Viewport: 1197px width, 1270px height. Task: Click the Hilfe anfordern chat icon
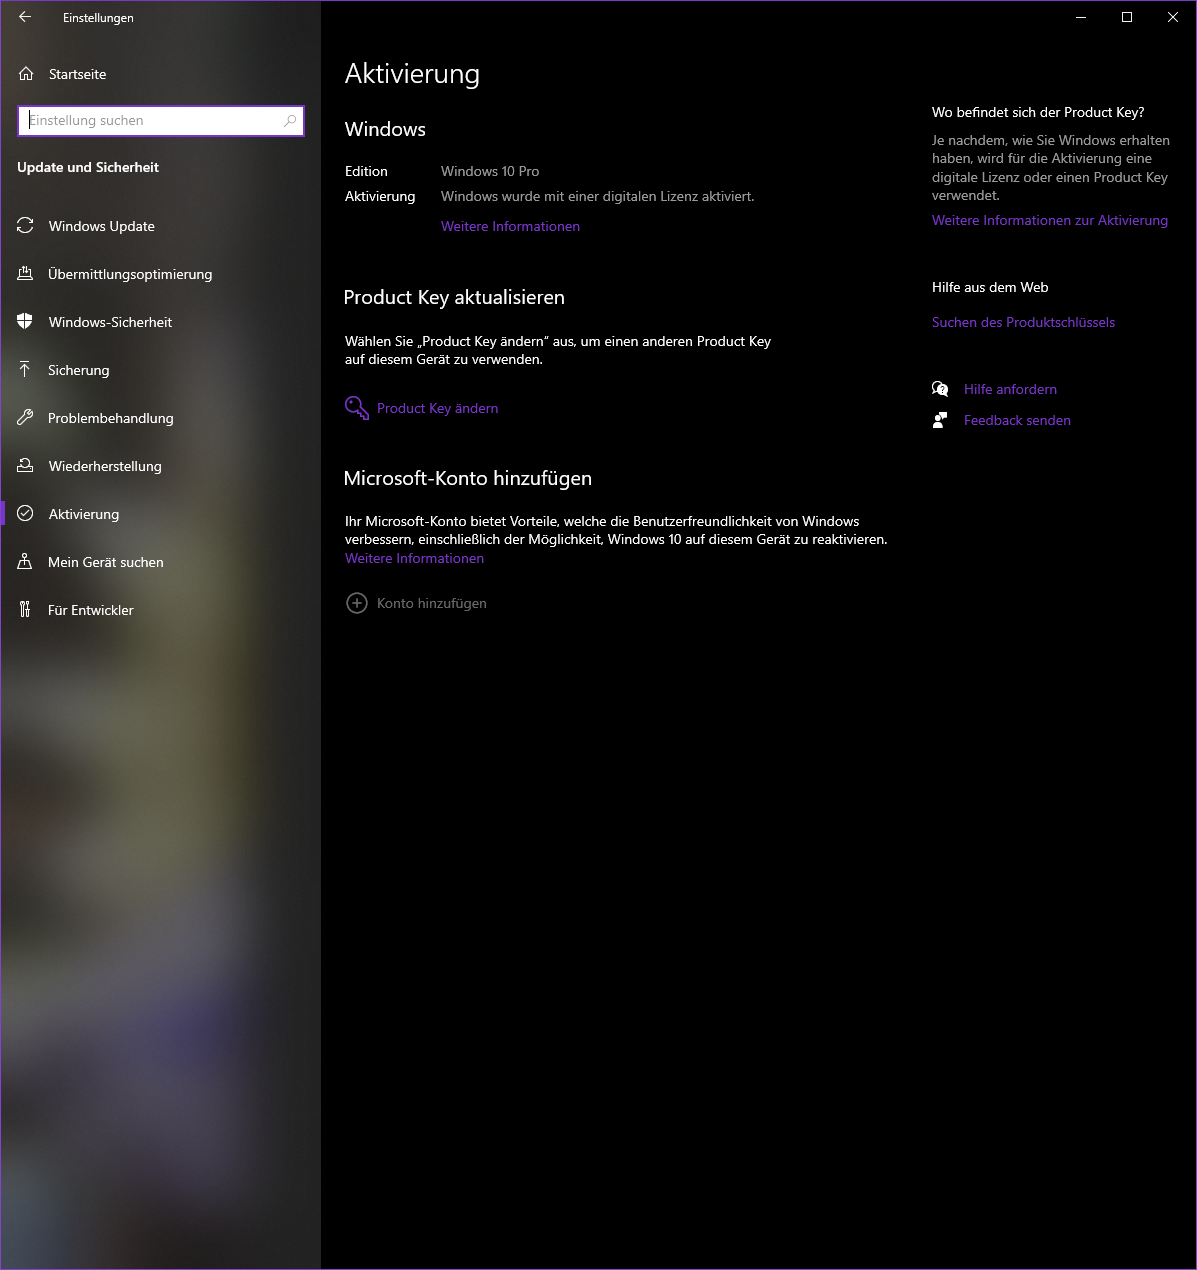(x=940, y=389)
